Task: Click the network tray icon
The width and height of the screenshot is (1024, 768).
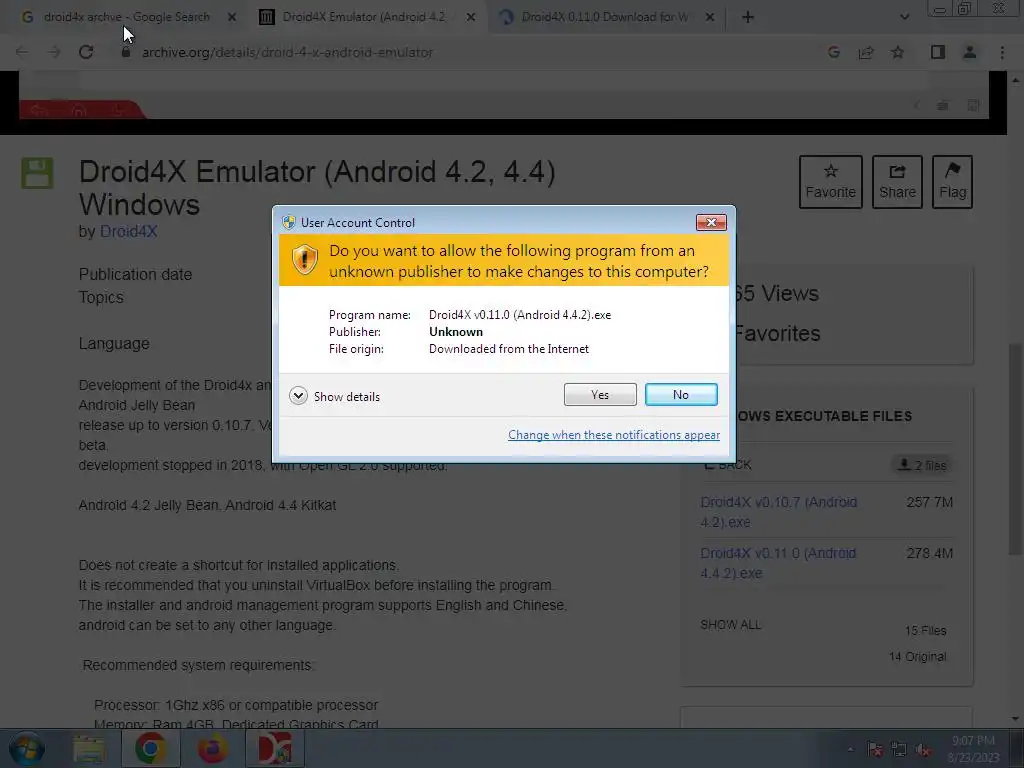Action: [x=899, y=750]
